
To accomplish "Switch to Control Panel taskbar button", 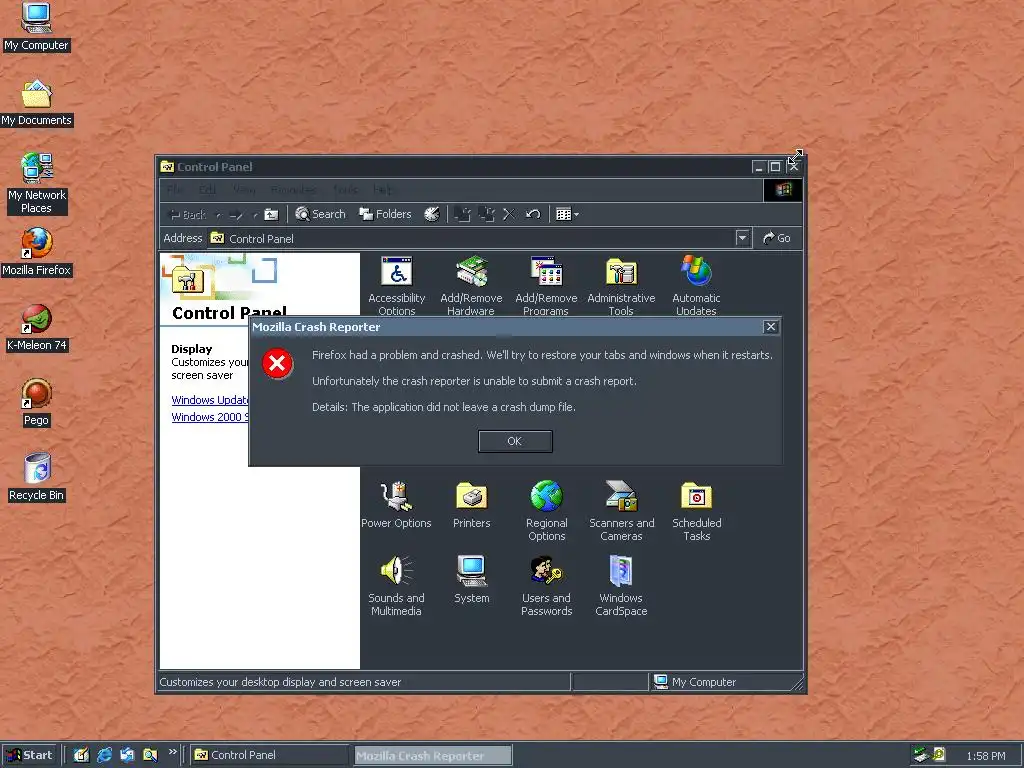I will (270, 755).
